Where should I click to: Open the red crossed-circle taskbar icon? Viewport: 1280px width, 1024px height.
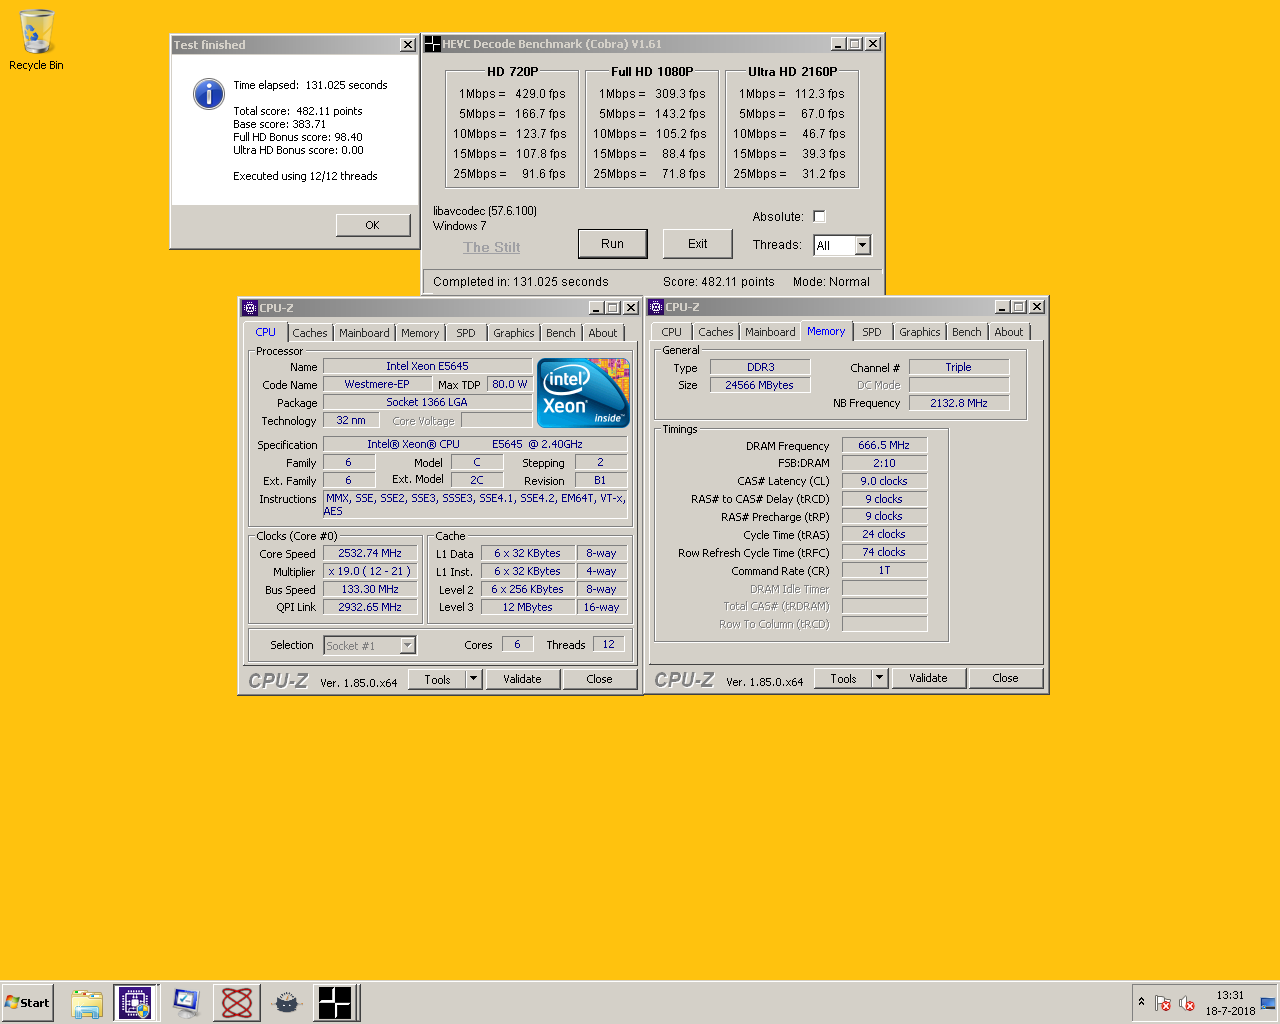coord(237,1003)
